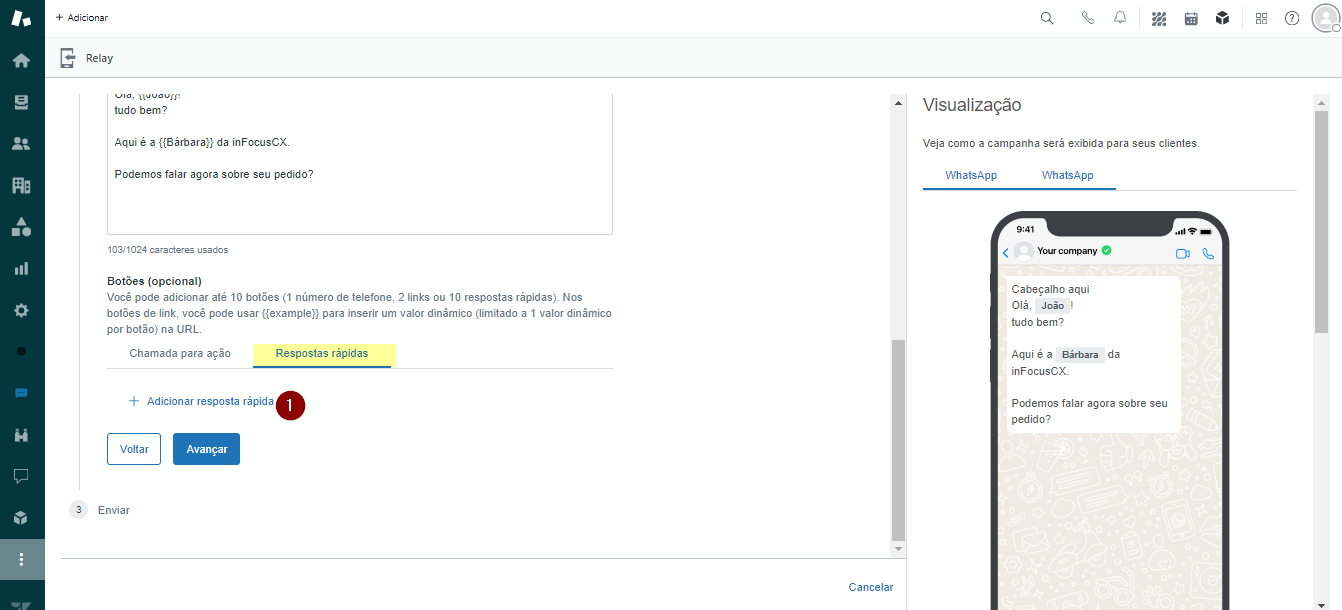Open Reporting bar chart icon
The image size is (1342, 610).
[21, 268]
